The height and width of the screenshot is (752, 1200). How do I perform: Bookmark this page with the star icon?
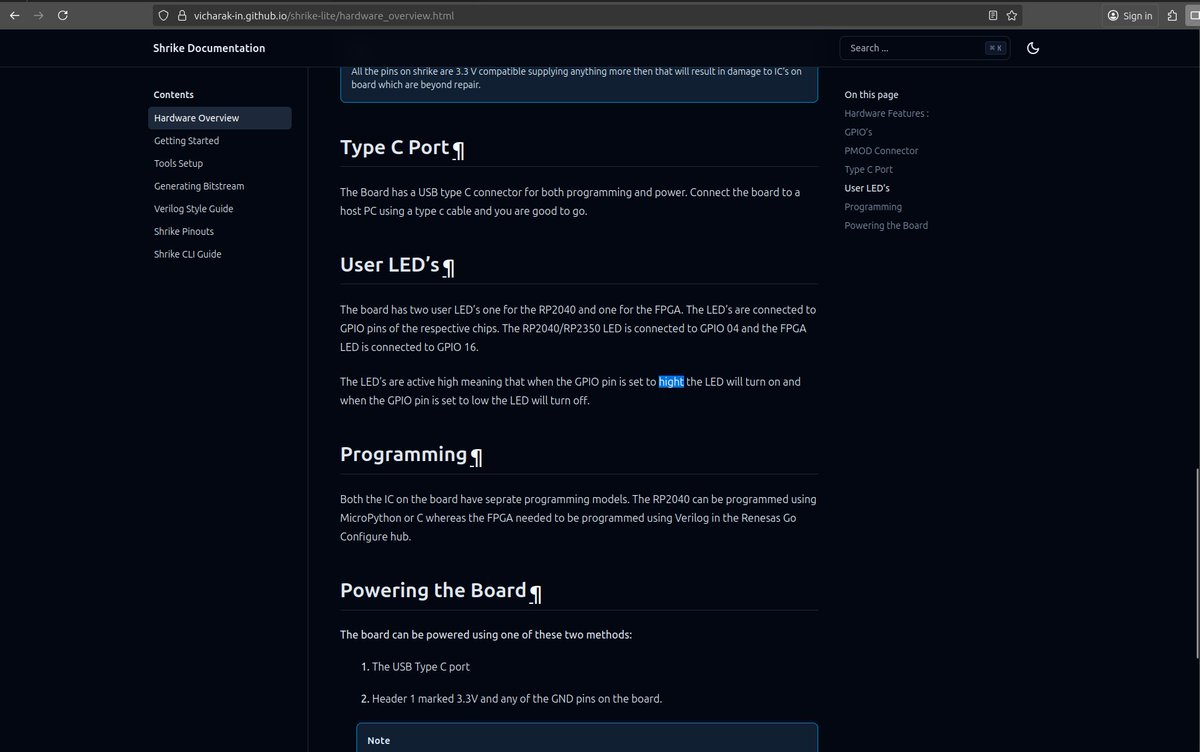1012,16
